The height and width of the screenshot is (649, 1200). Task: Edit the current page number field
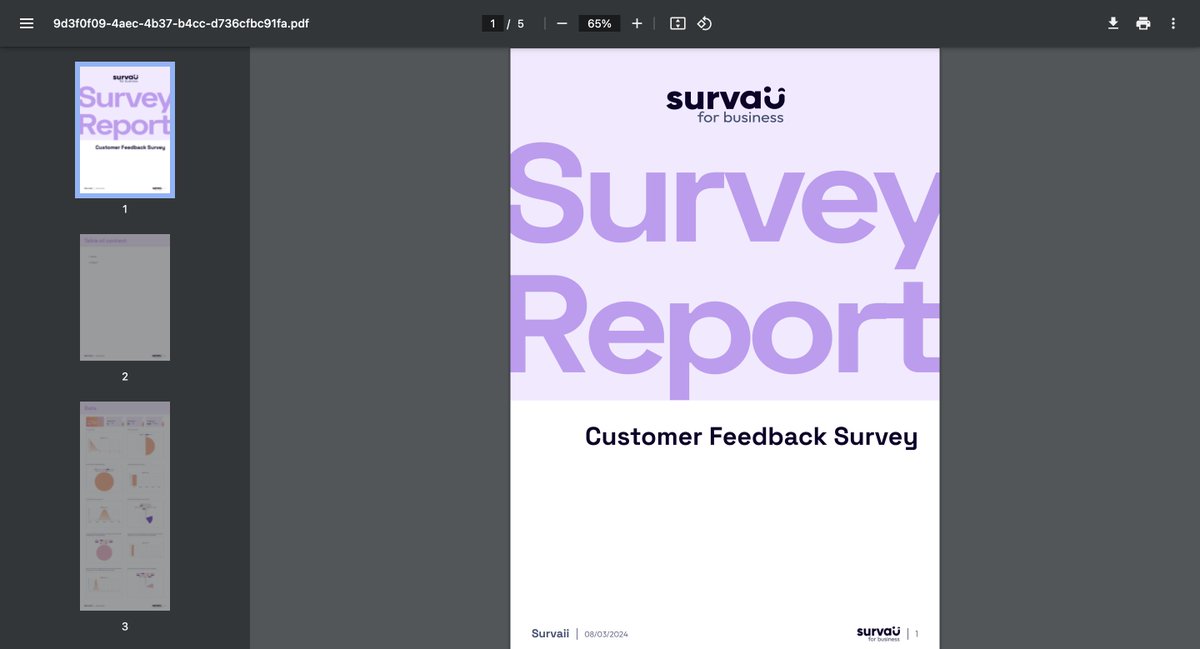pyautogui.click(x=492, y=23)
